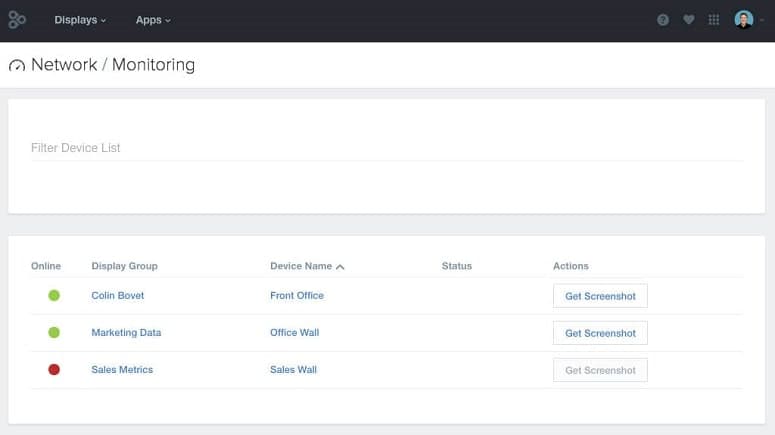Image resolution: width=775 pixels, height=435 pixels.
Task: Click the Network breadcrumb in page title
Action: click(64, 65)
